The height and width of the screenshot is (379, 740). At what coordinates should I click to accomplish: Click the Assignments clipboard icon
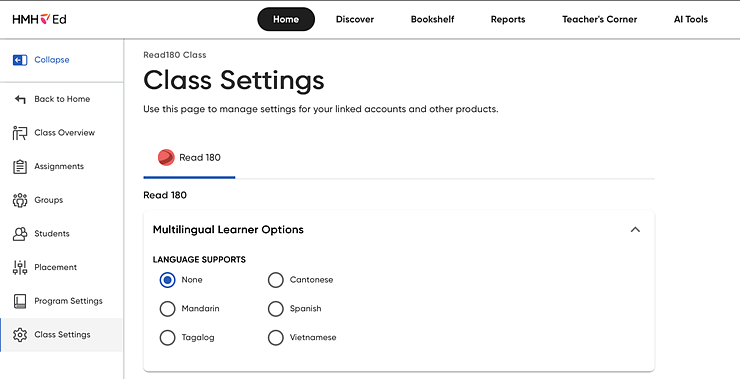coord(20,167)
